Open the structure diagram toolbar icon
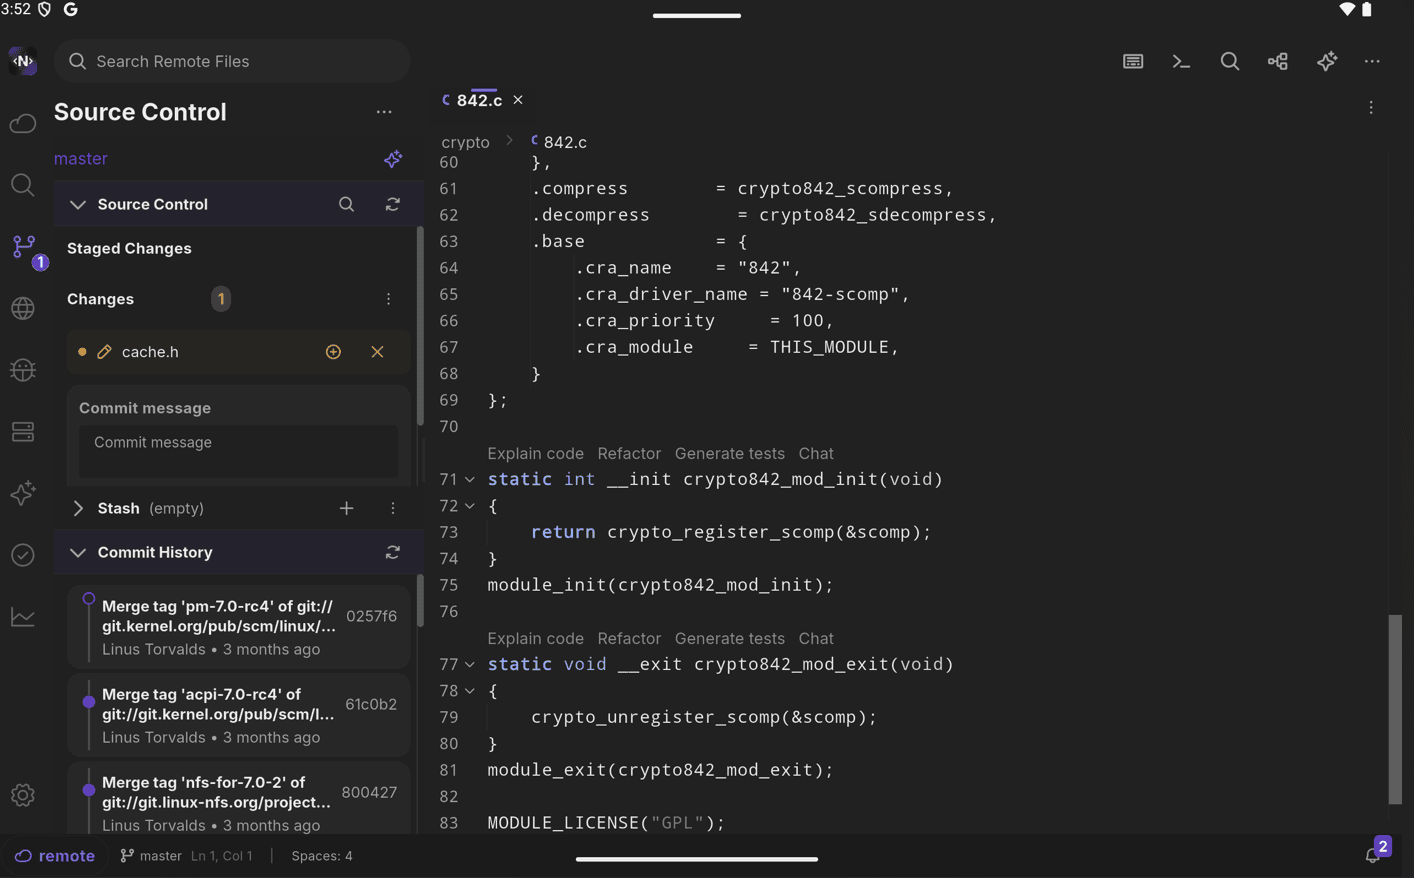This screenshot has height=878, width=1414. (x=1278, y=61)
